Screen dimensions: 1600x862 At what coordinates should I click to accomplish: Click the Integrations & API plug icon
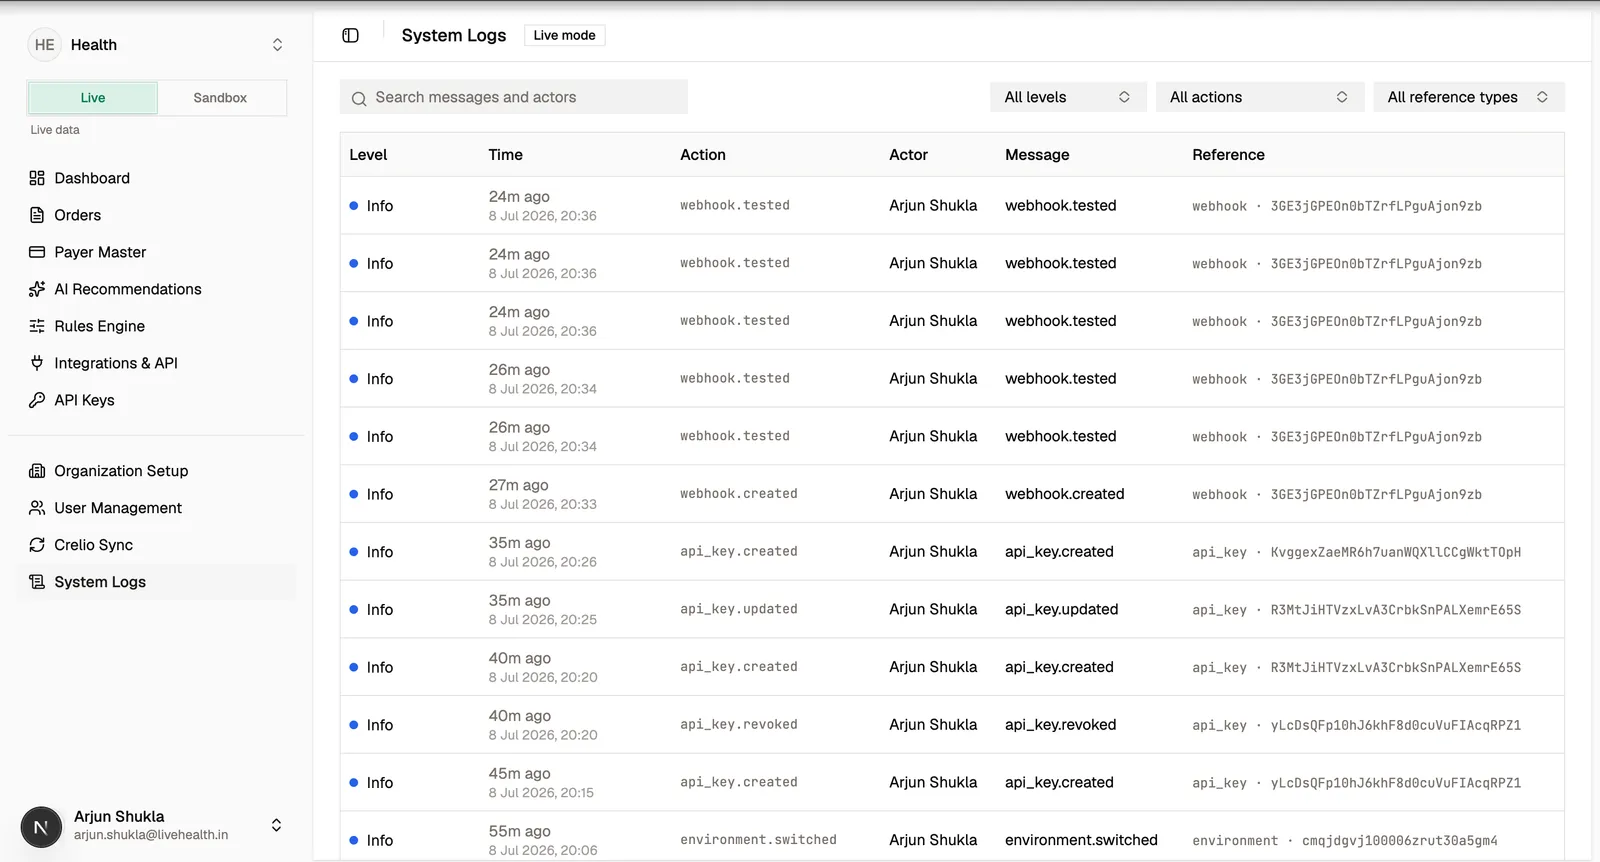(37, 363)
